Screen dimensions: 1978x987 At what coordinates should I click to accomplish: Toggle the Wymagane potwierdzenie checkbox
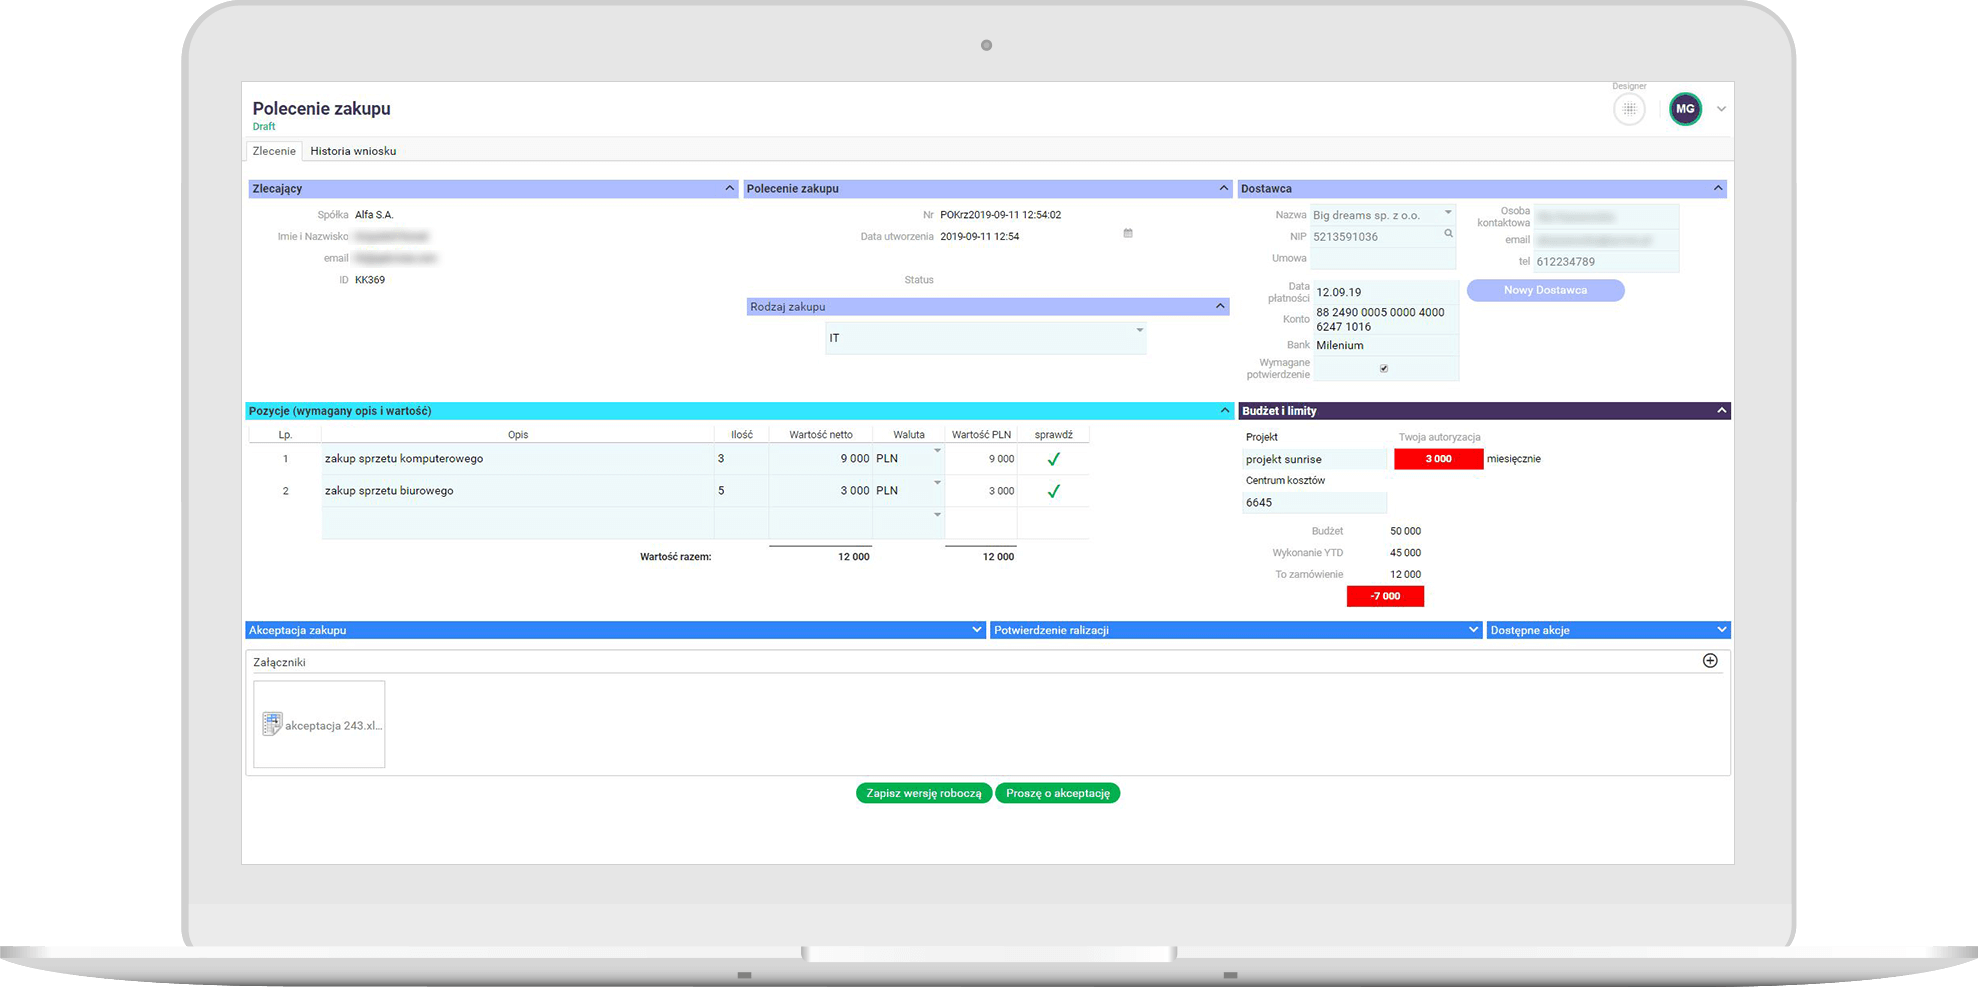pos(1384,369)
